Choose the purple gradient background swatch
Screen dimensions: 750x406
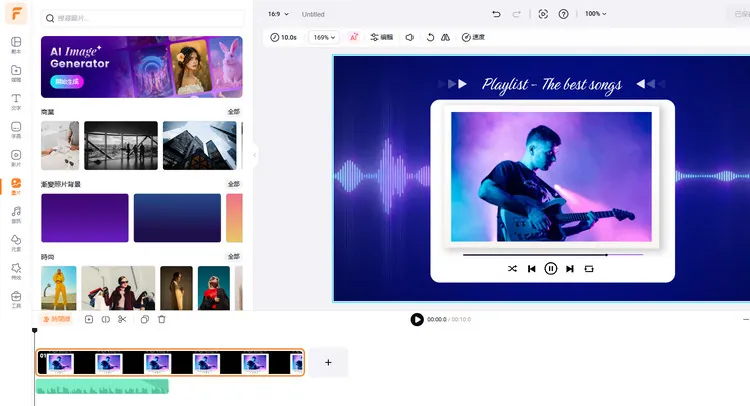point(85,218)
